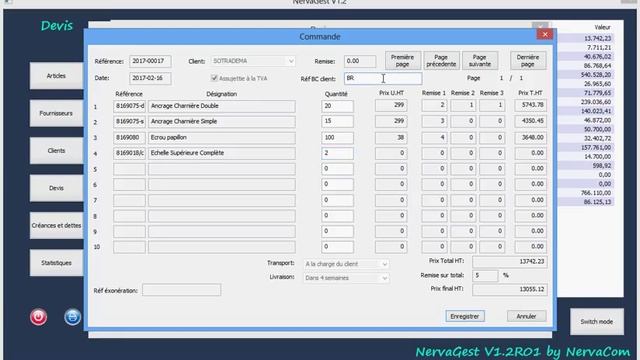
Task: Click value 13.742,23 in background list
Action: pos(597,38)
